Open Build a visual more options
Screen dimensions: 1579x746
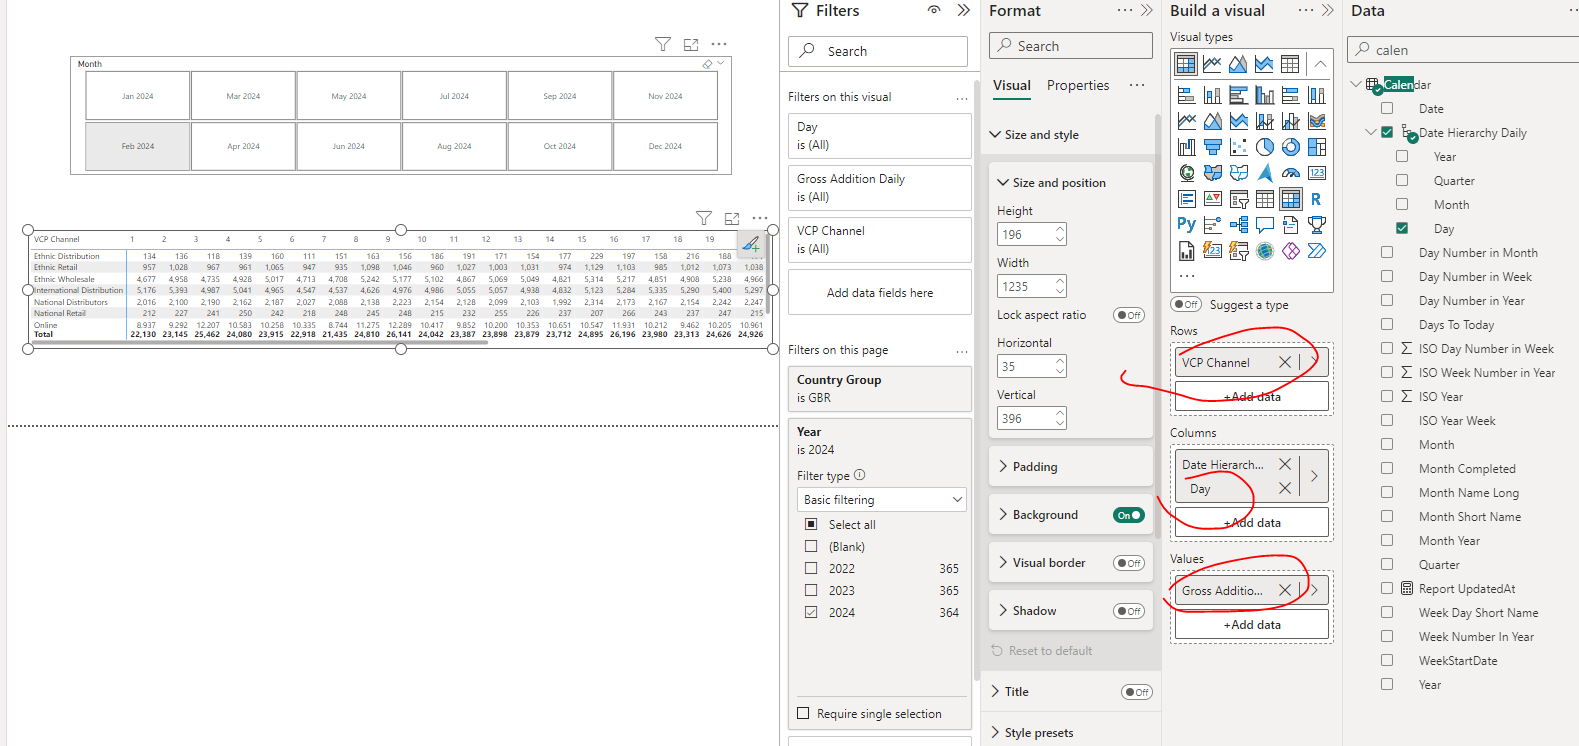pyautogui.click(x=1306, y=10)
